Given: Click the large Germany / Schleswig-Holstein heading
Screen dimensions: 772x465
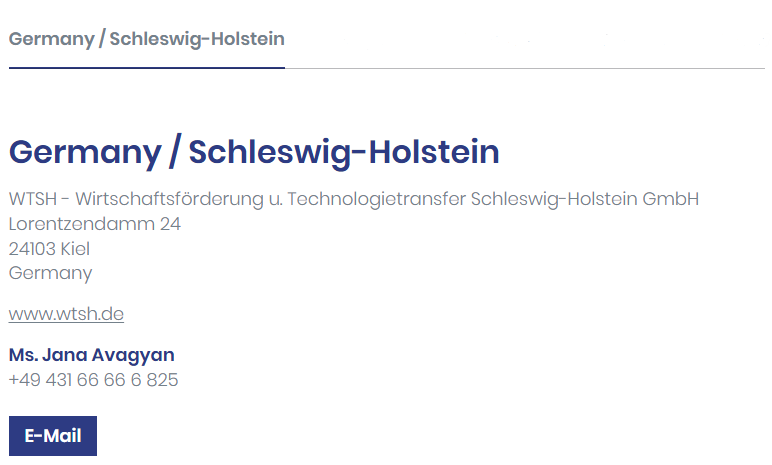Looking at the screenshot, I should (254, 153).
